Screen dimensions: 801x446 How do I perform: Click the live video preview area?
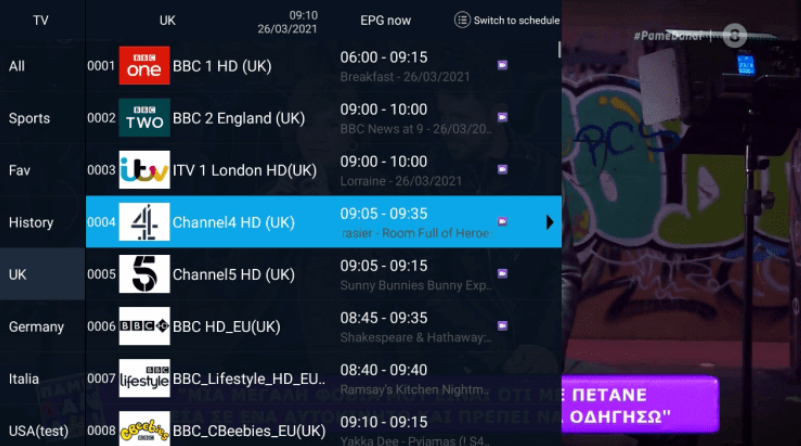pyautogui.click(x=681, y=223)
